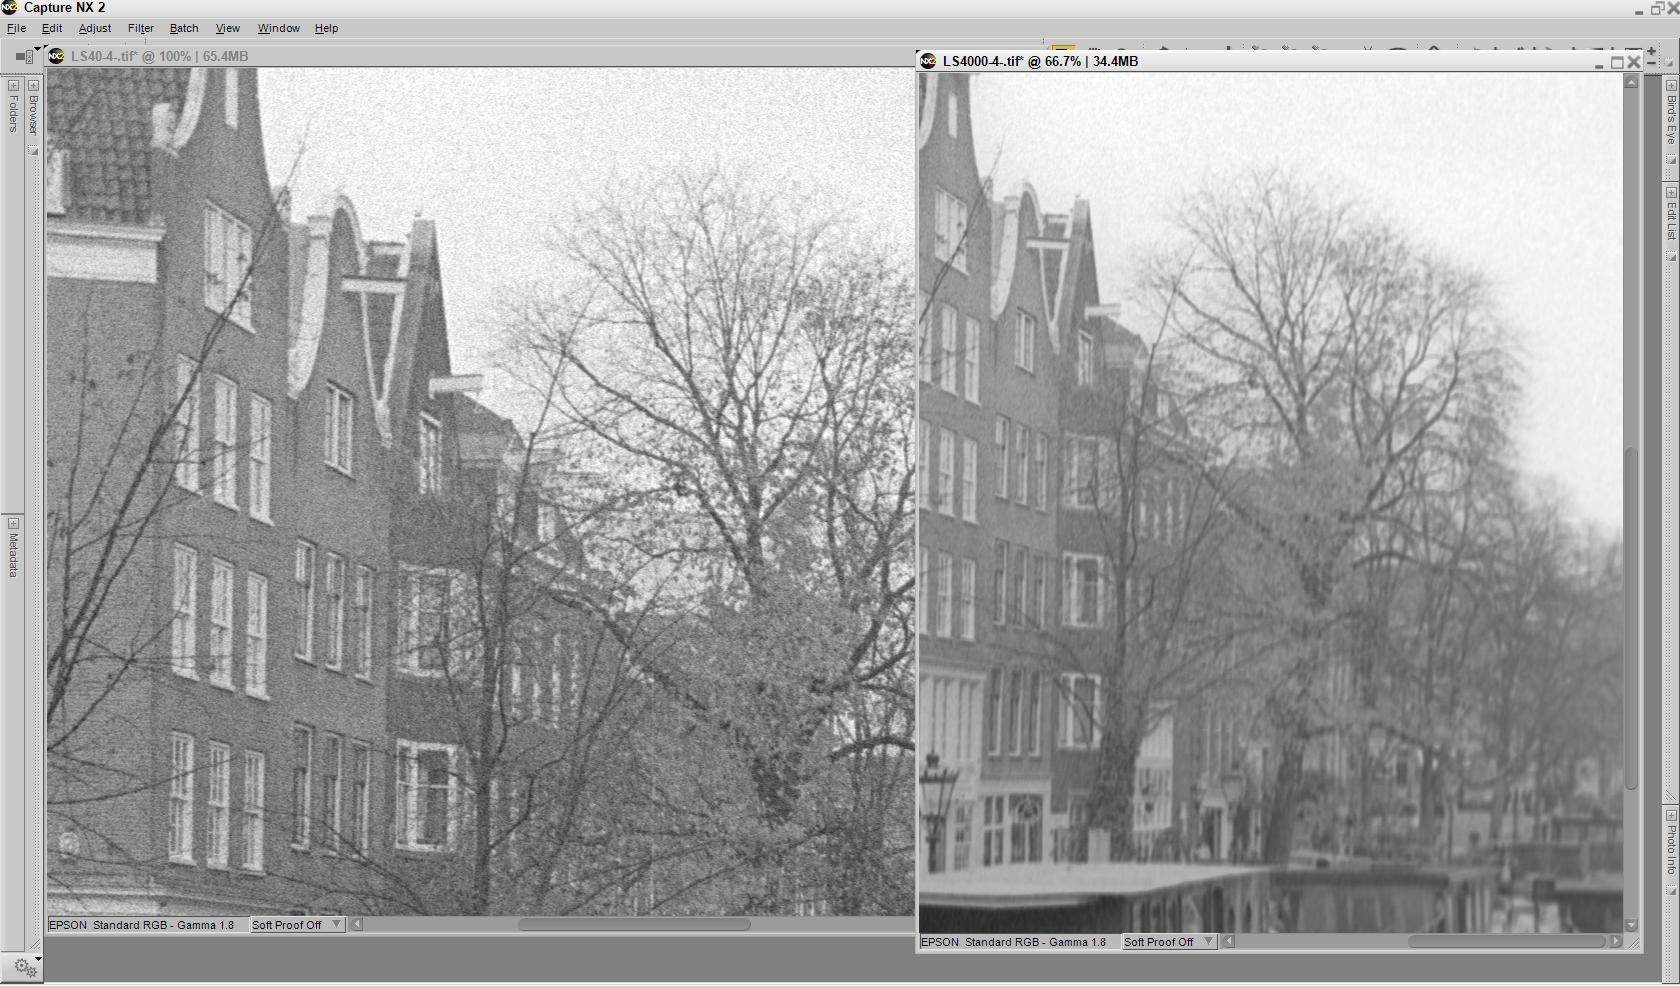The image size is (1680, 988).
Task: Expand the Browser panel
Action: [33, 86]
